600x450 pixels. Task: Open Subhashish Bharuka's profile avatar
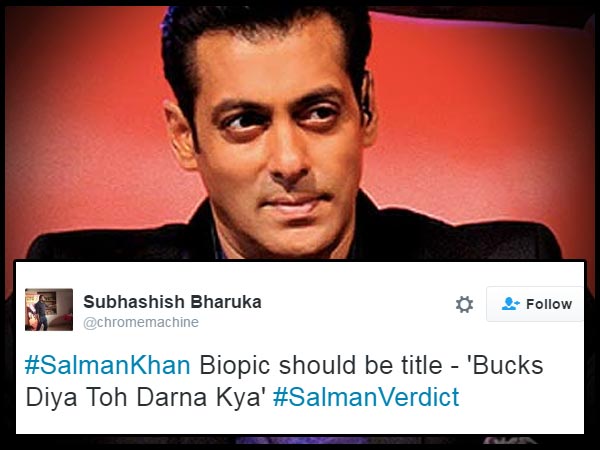[49, 310]
